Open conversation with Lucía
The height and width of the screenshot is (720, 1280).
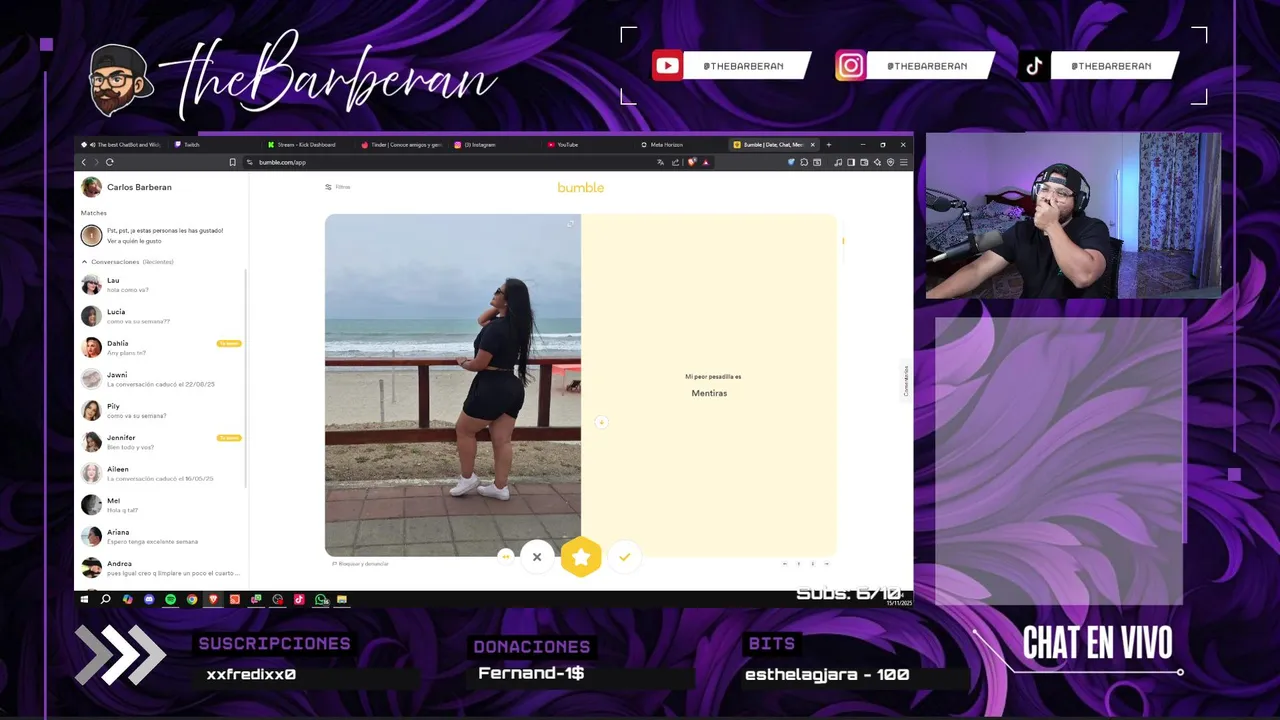click(x=161, y=316)
